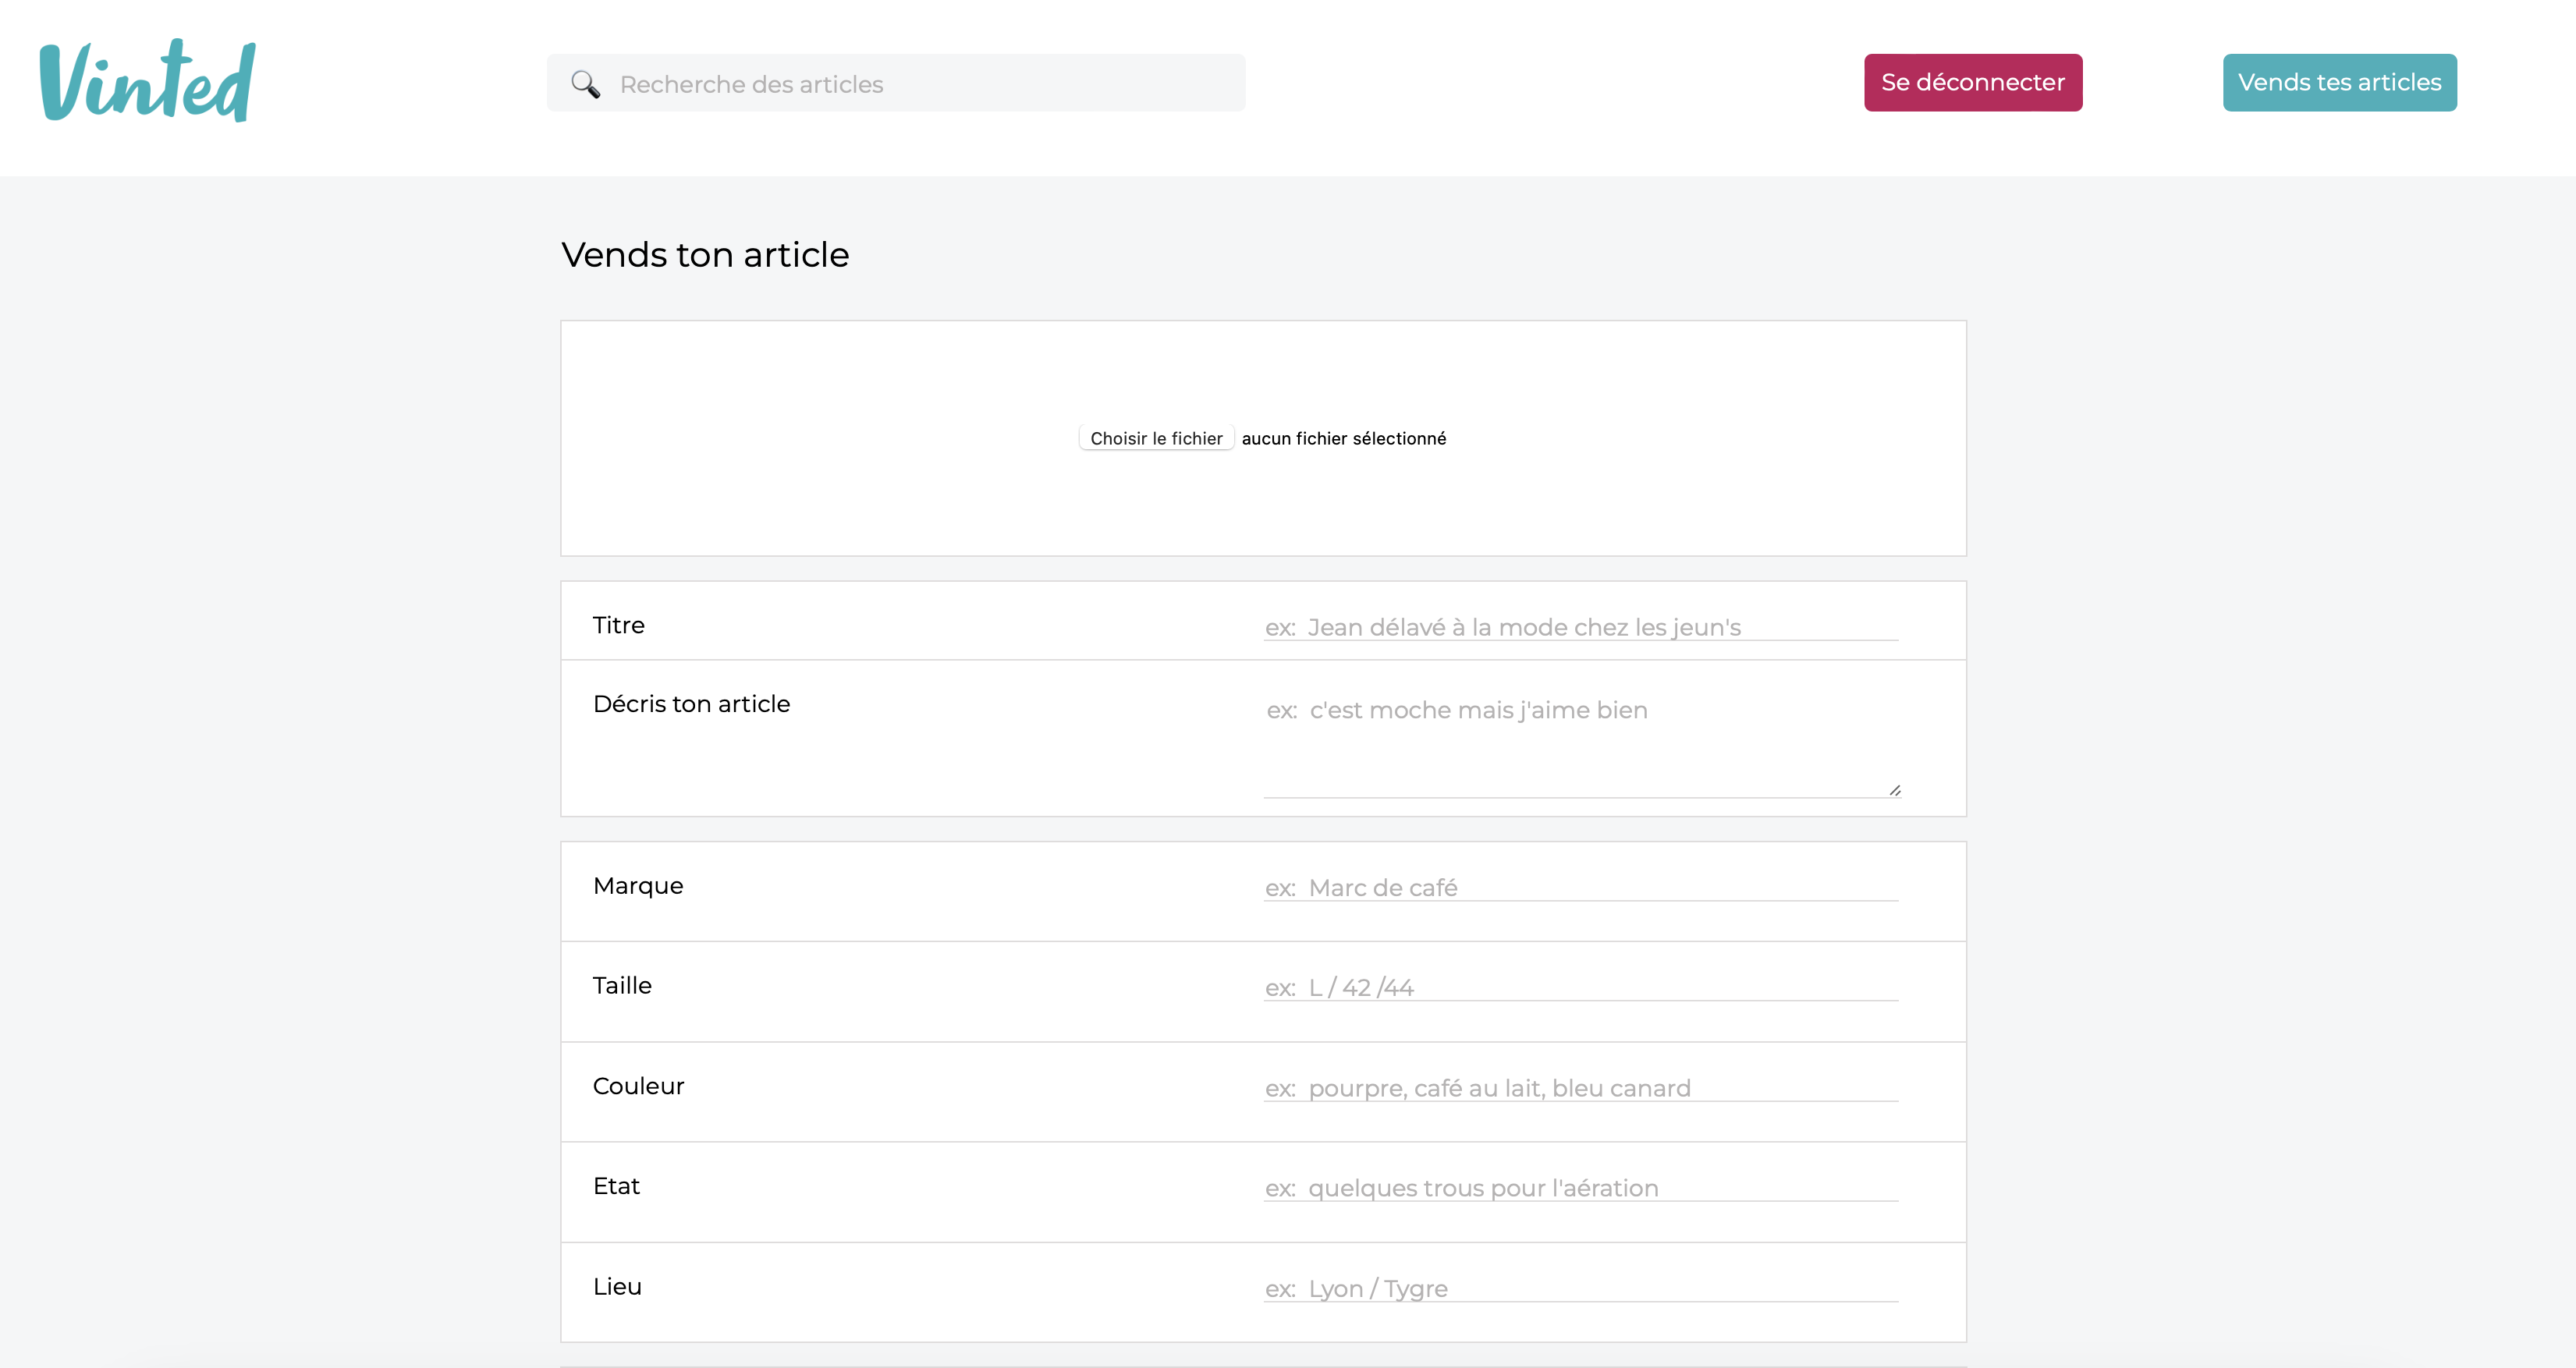The width and height of the screenshot is (2576, 1368).
Task: Click the "Couleur" label
Action: (638, 1086)
